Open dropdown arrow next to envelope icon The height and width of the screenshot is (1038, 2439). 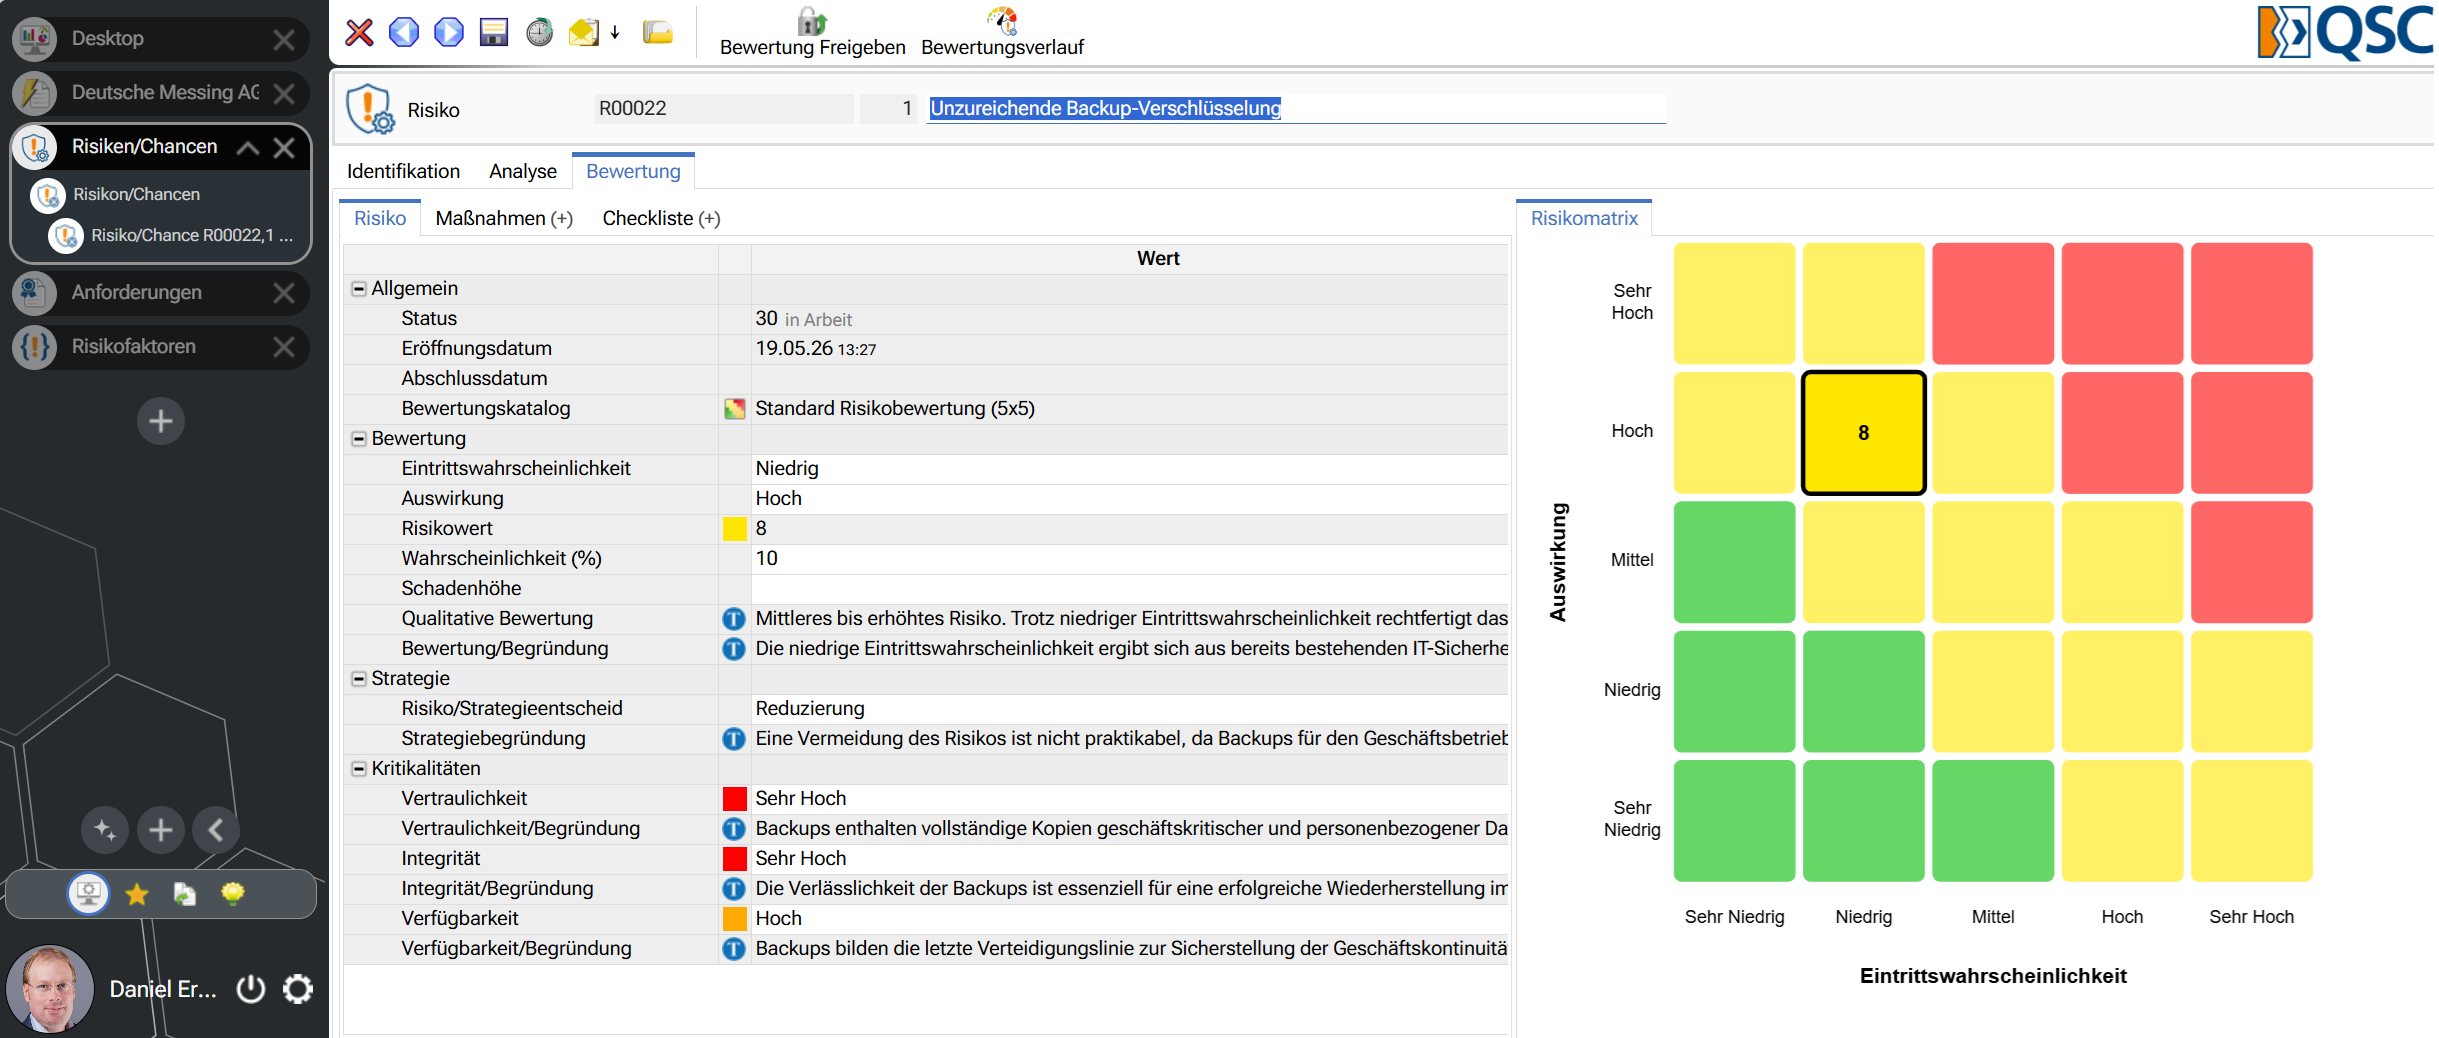tap(615, 33)
